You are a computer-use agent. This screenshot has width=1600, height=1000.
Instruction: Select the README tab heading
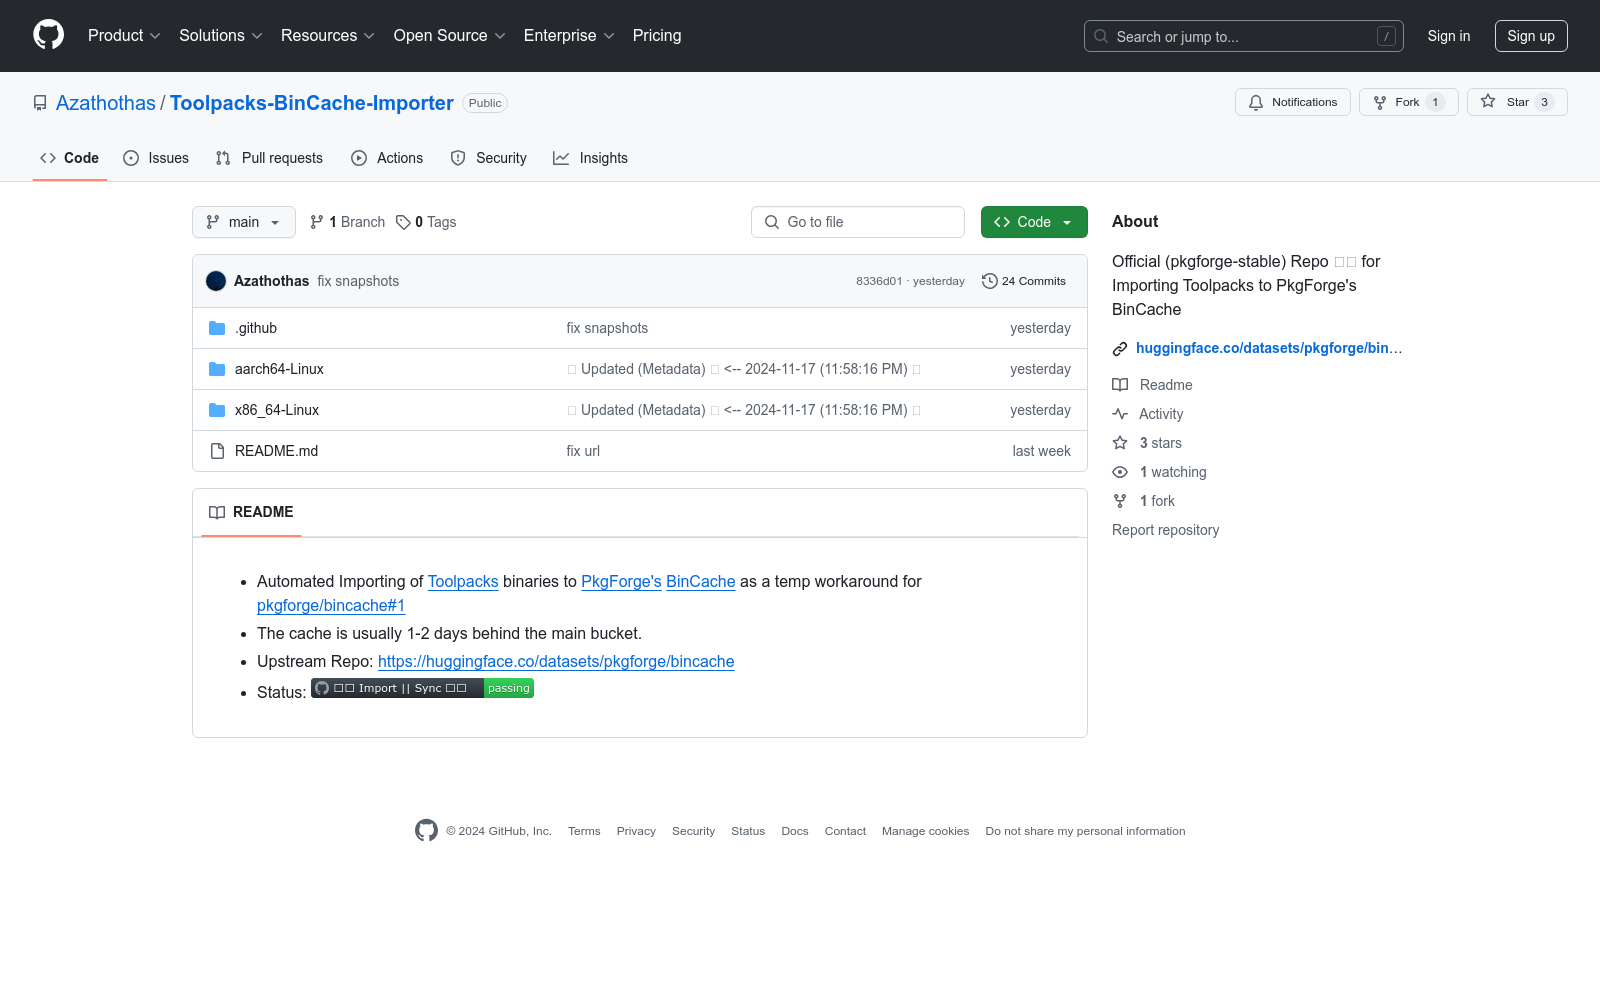[x=251, y=512]
